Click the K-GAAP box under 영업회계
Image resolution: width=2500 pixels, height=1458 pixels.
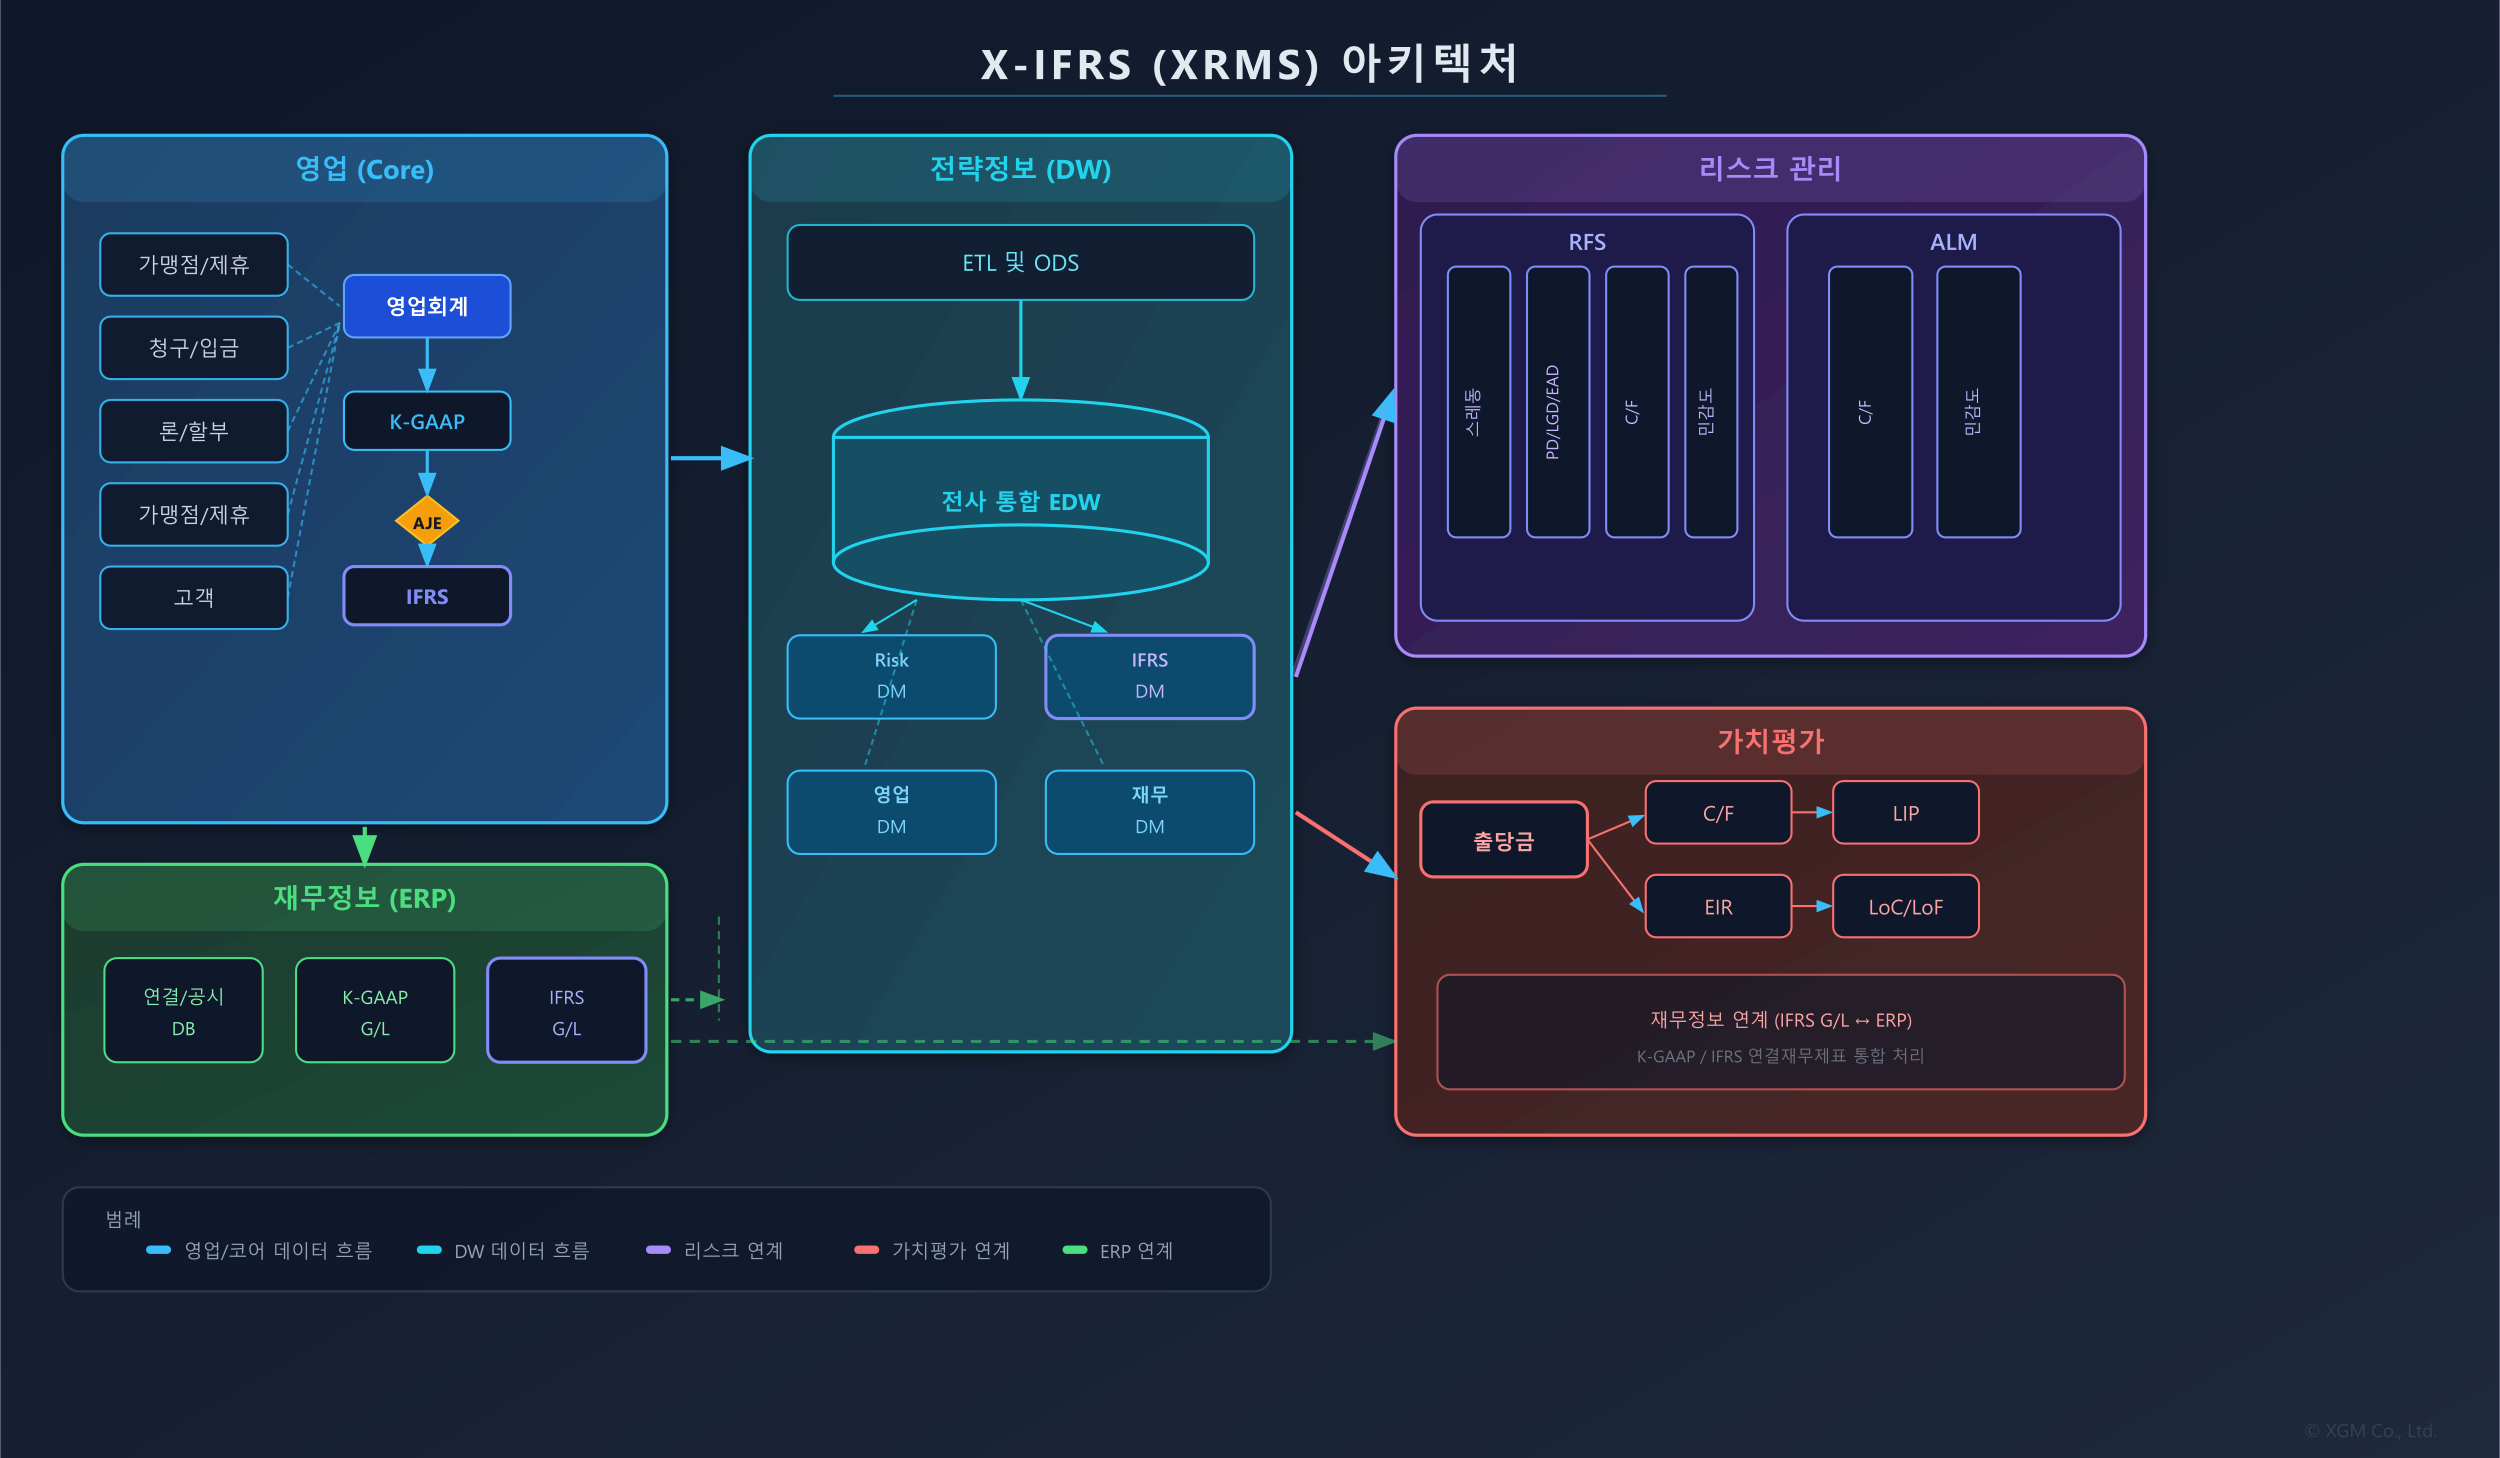427,421
